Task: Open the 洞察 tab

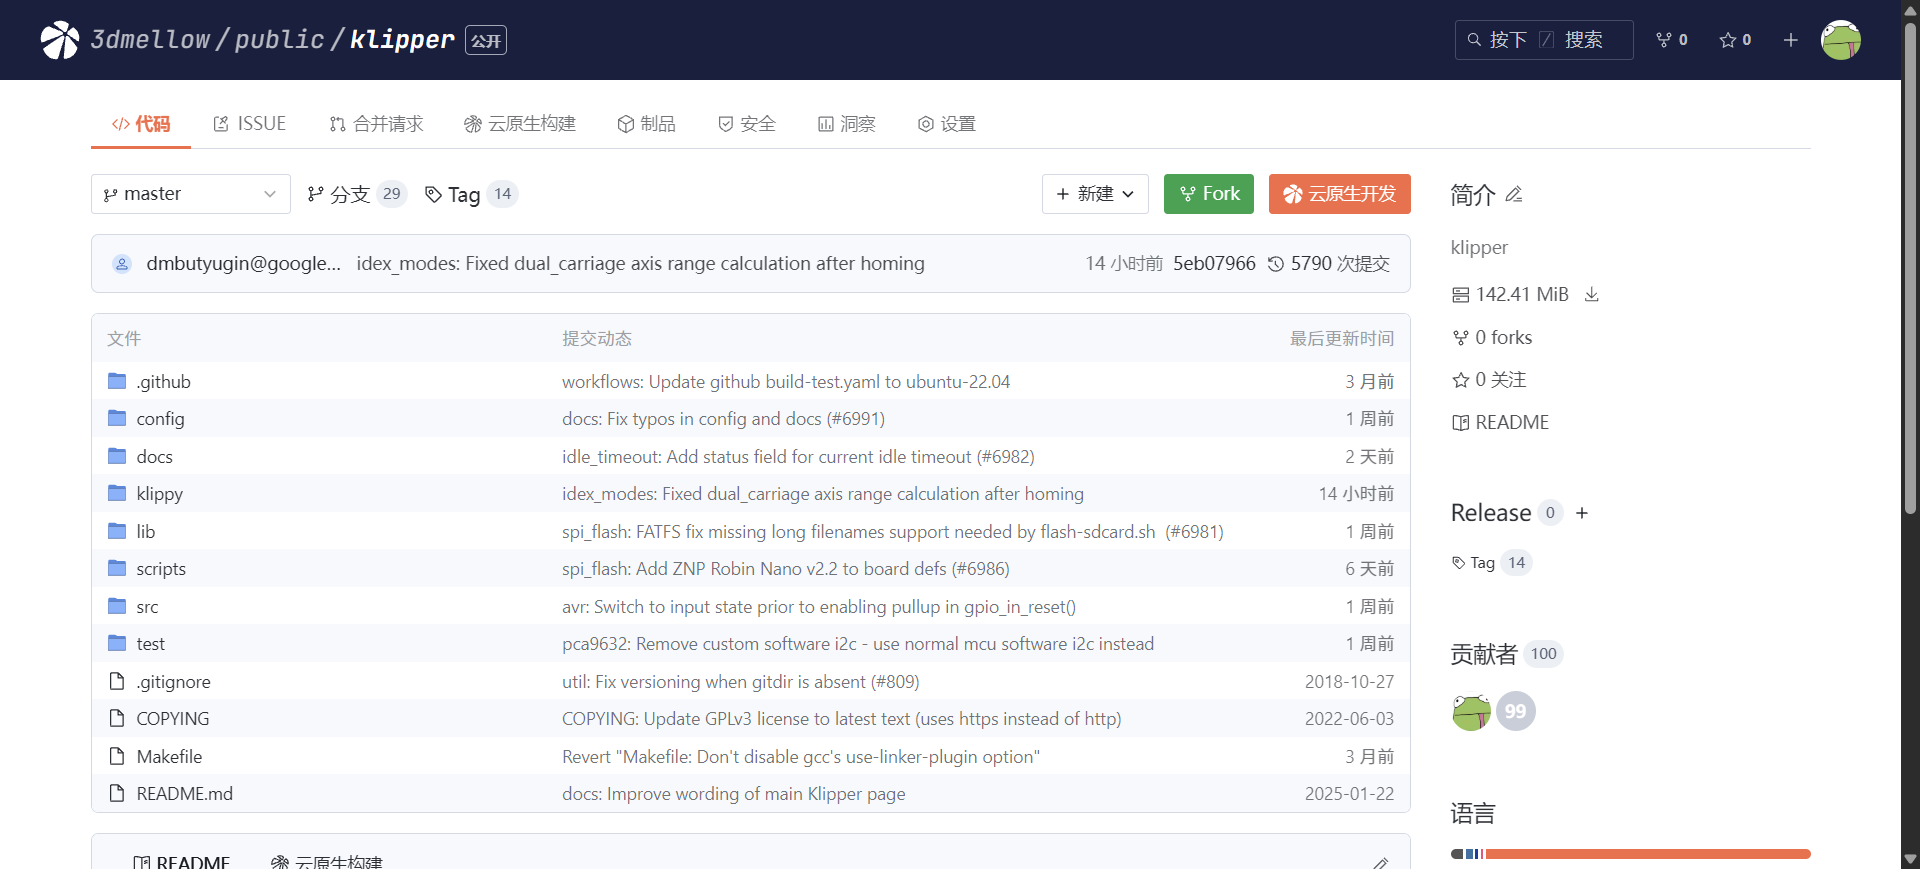Action: point(847,124)
